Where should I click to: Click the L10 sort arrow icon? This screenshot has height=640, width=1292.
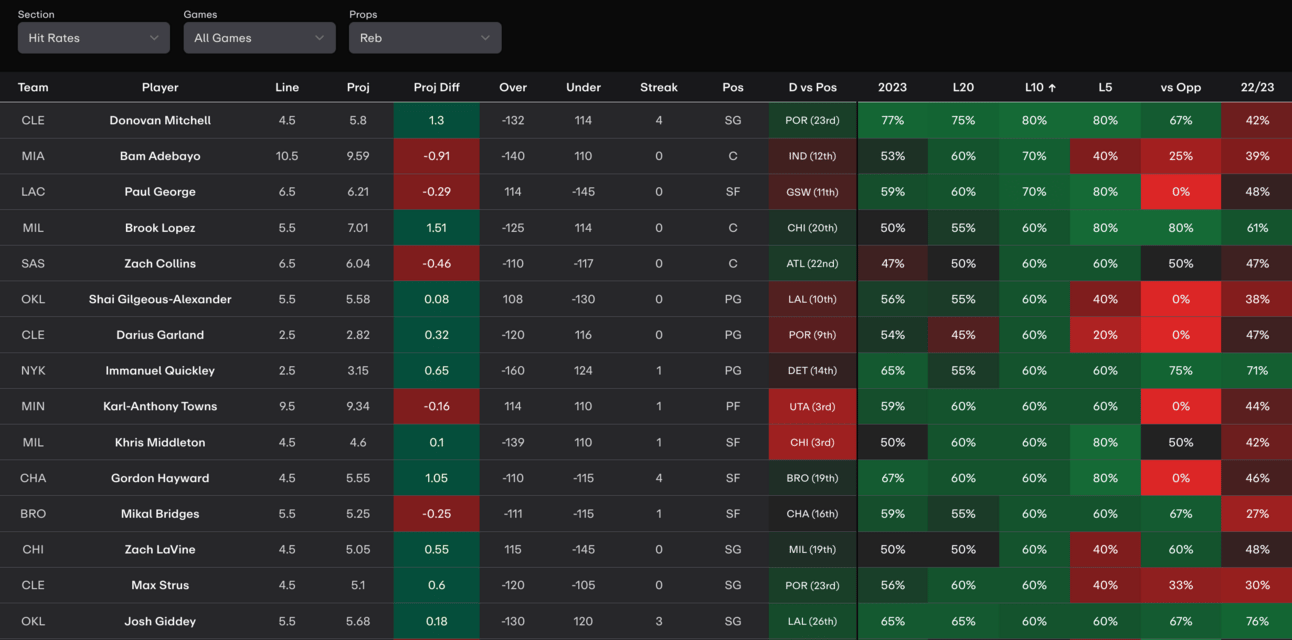pos(1052,88)
